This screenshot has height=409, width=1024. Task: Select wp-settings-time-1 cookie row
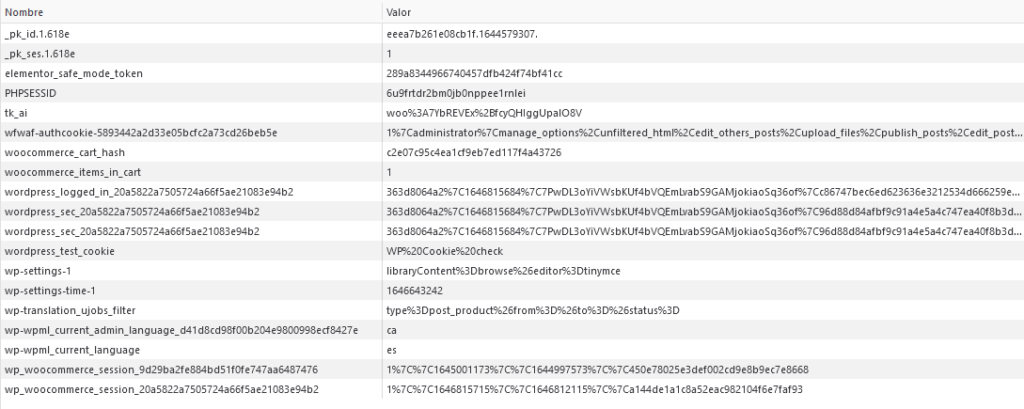512,291
